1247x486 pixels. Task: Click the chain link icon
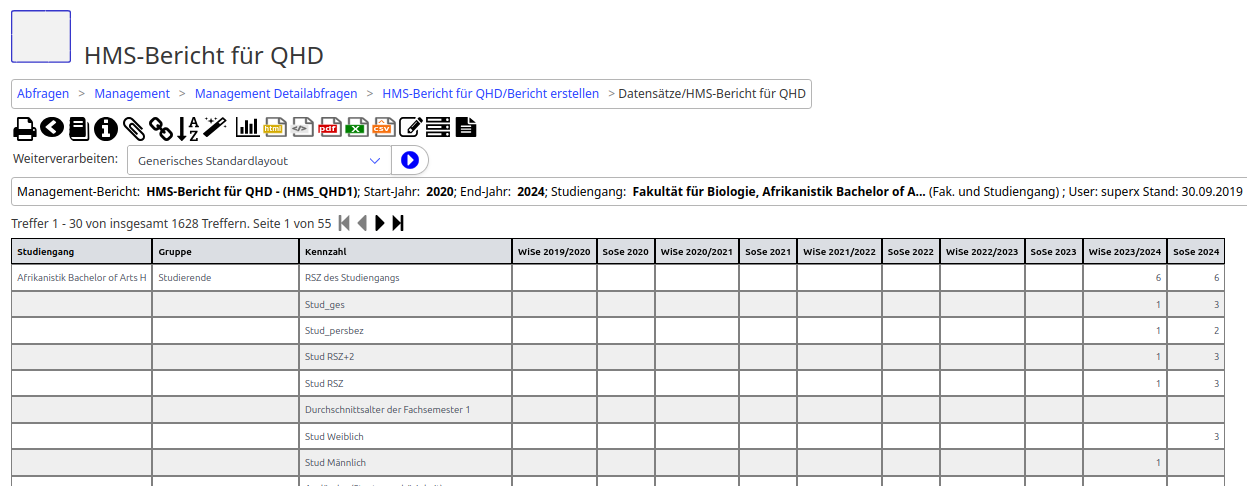tap(161, 128)
